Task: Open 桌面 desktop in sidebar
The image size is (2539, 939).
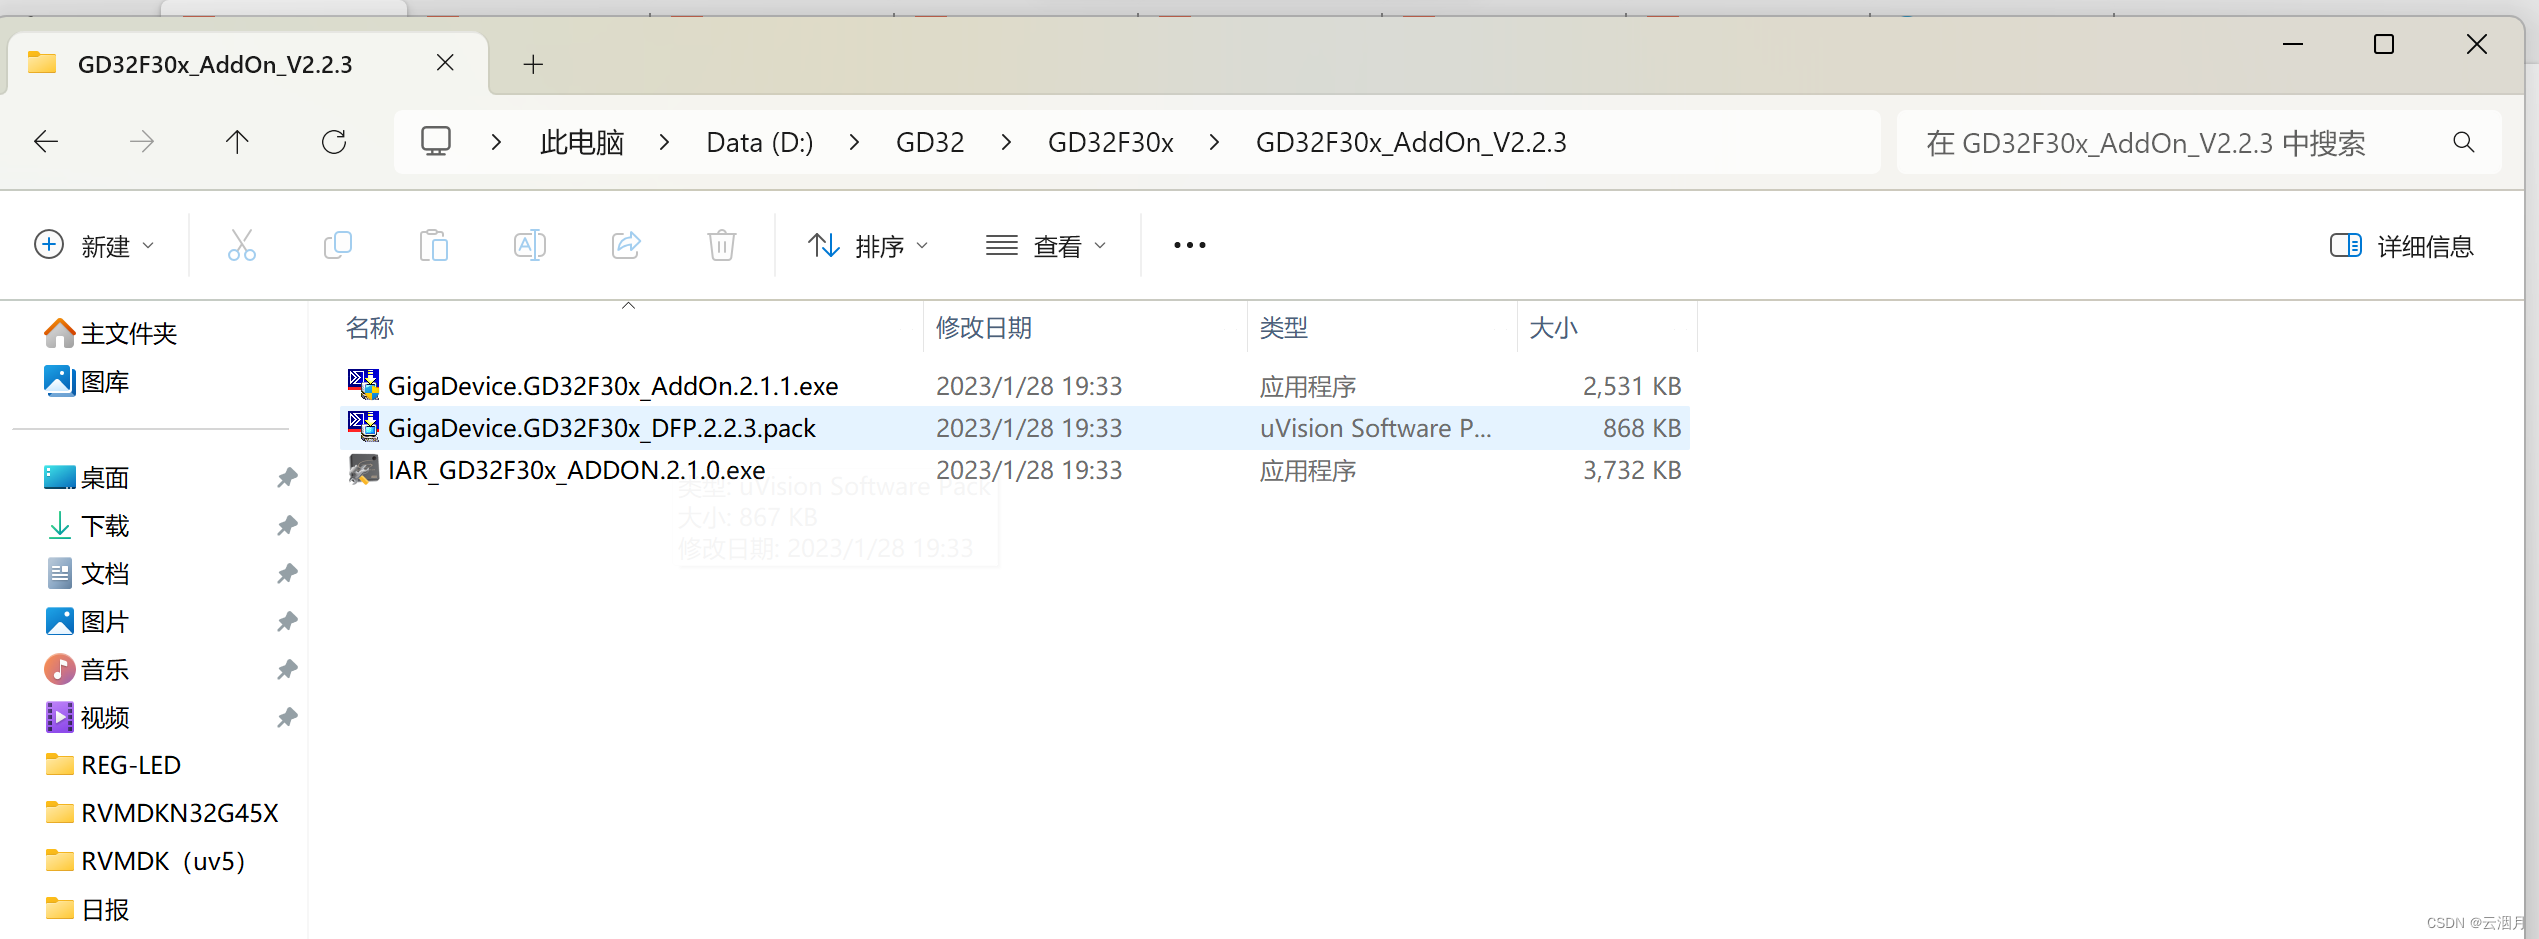Action: pos(87,477)
